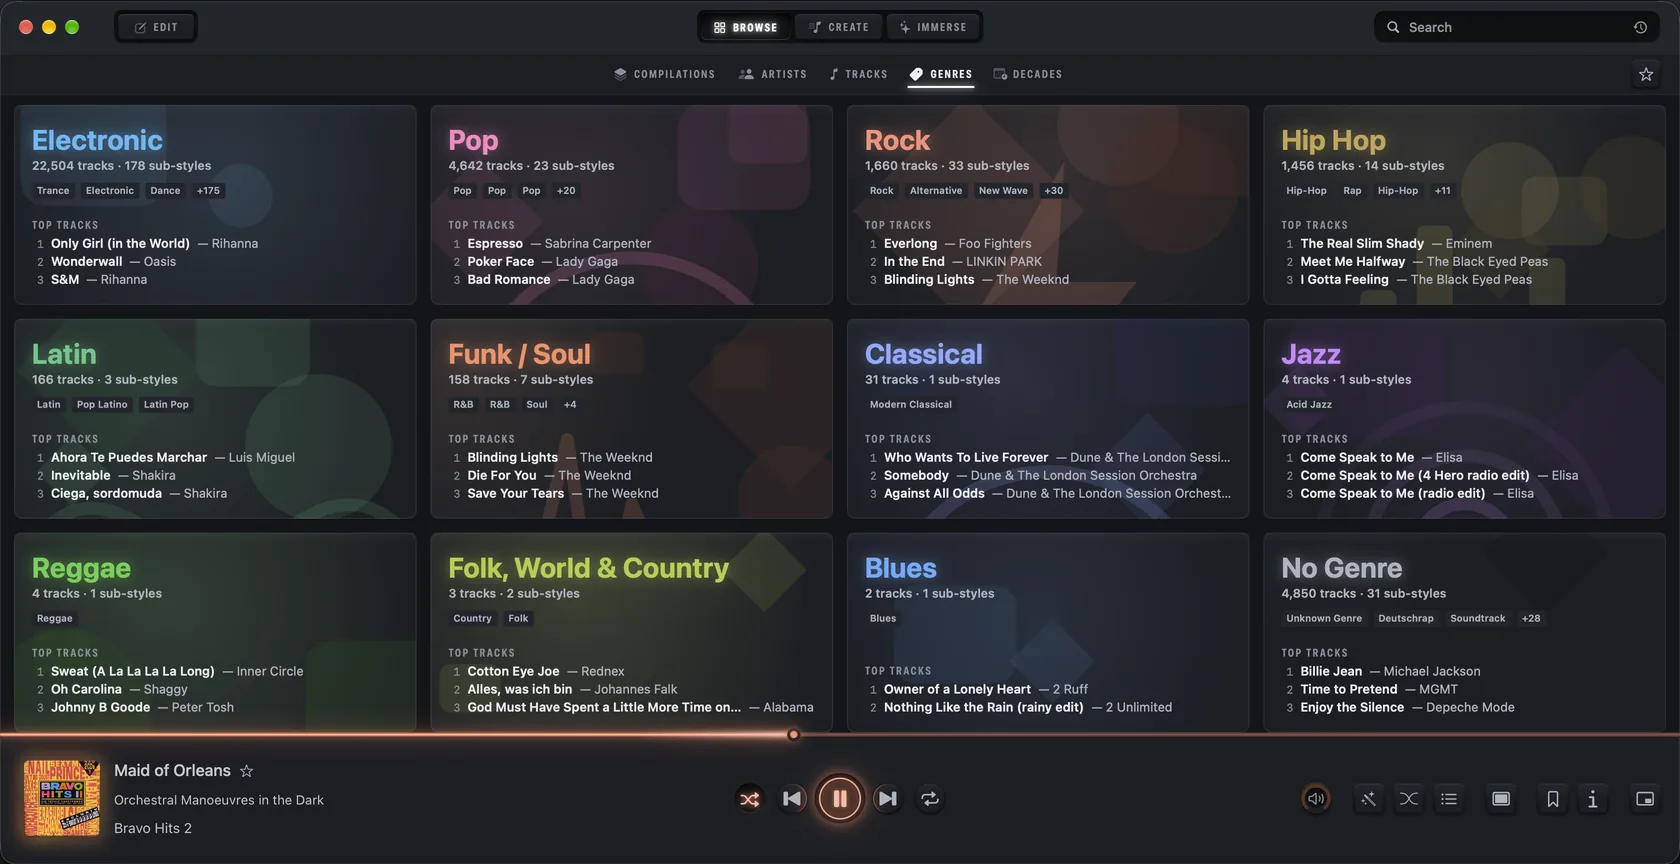Viewport: 1680px width, 864px height.
Task: Play Owner of a Lonely Heart
Action: click(x=957, y=690)
